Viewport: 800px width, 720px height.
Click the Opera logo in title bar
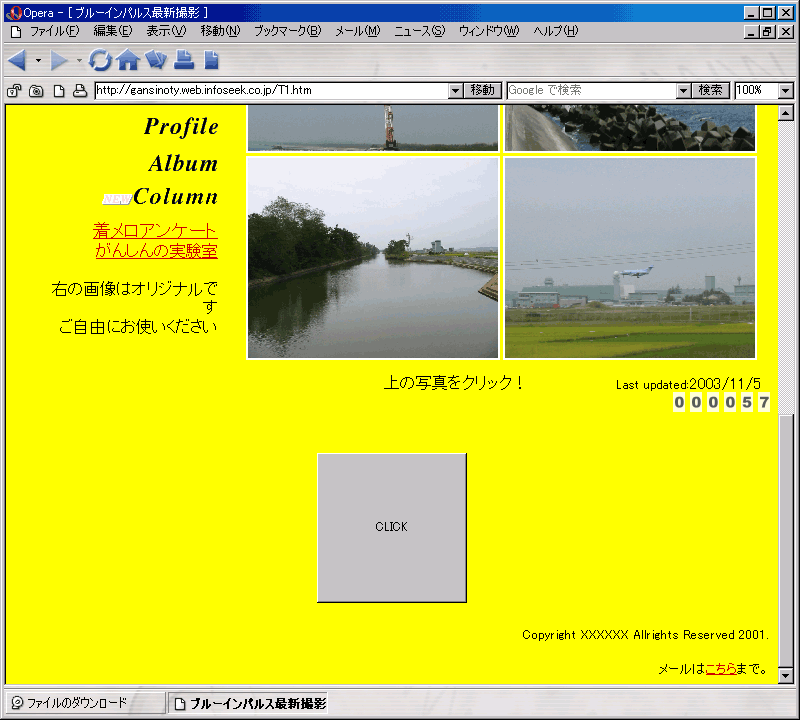click(14, 13)
